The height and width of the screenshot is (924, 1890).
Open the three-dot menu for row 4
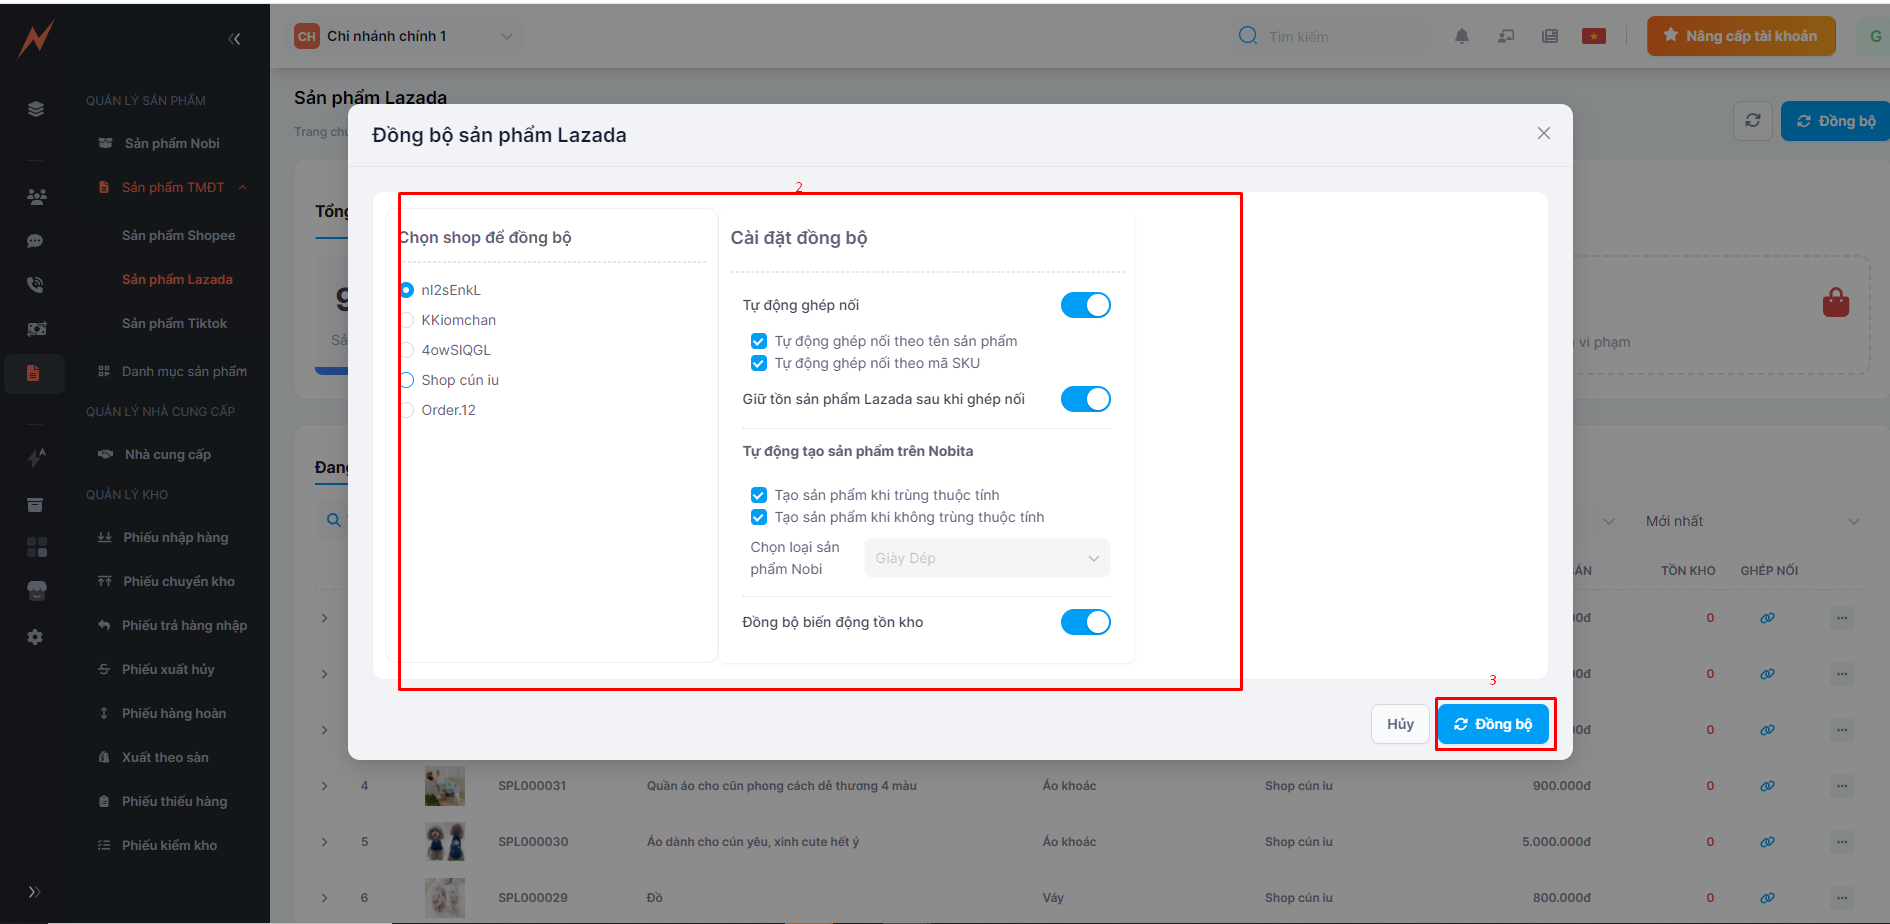[x=1842, y=786]
